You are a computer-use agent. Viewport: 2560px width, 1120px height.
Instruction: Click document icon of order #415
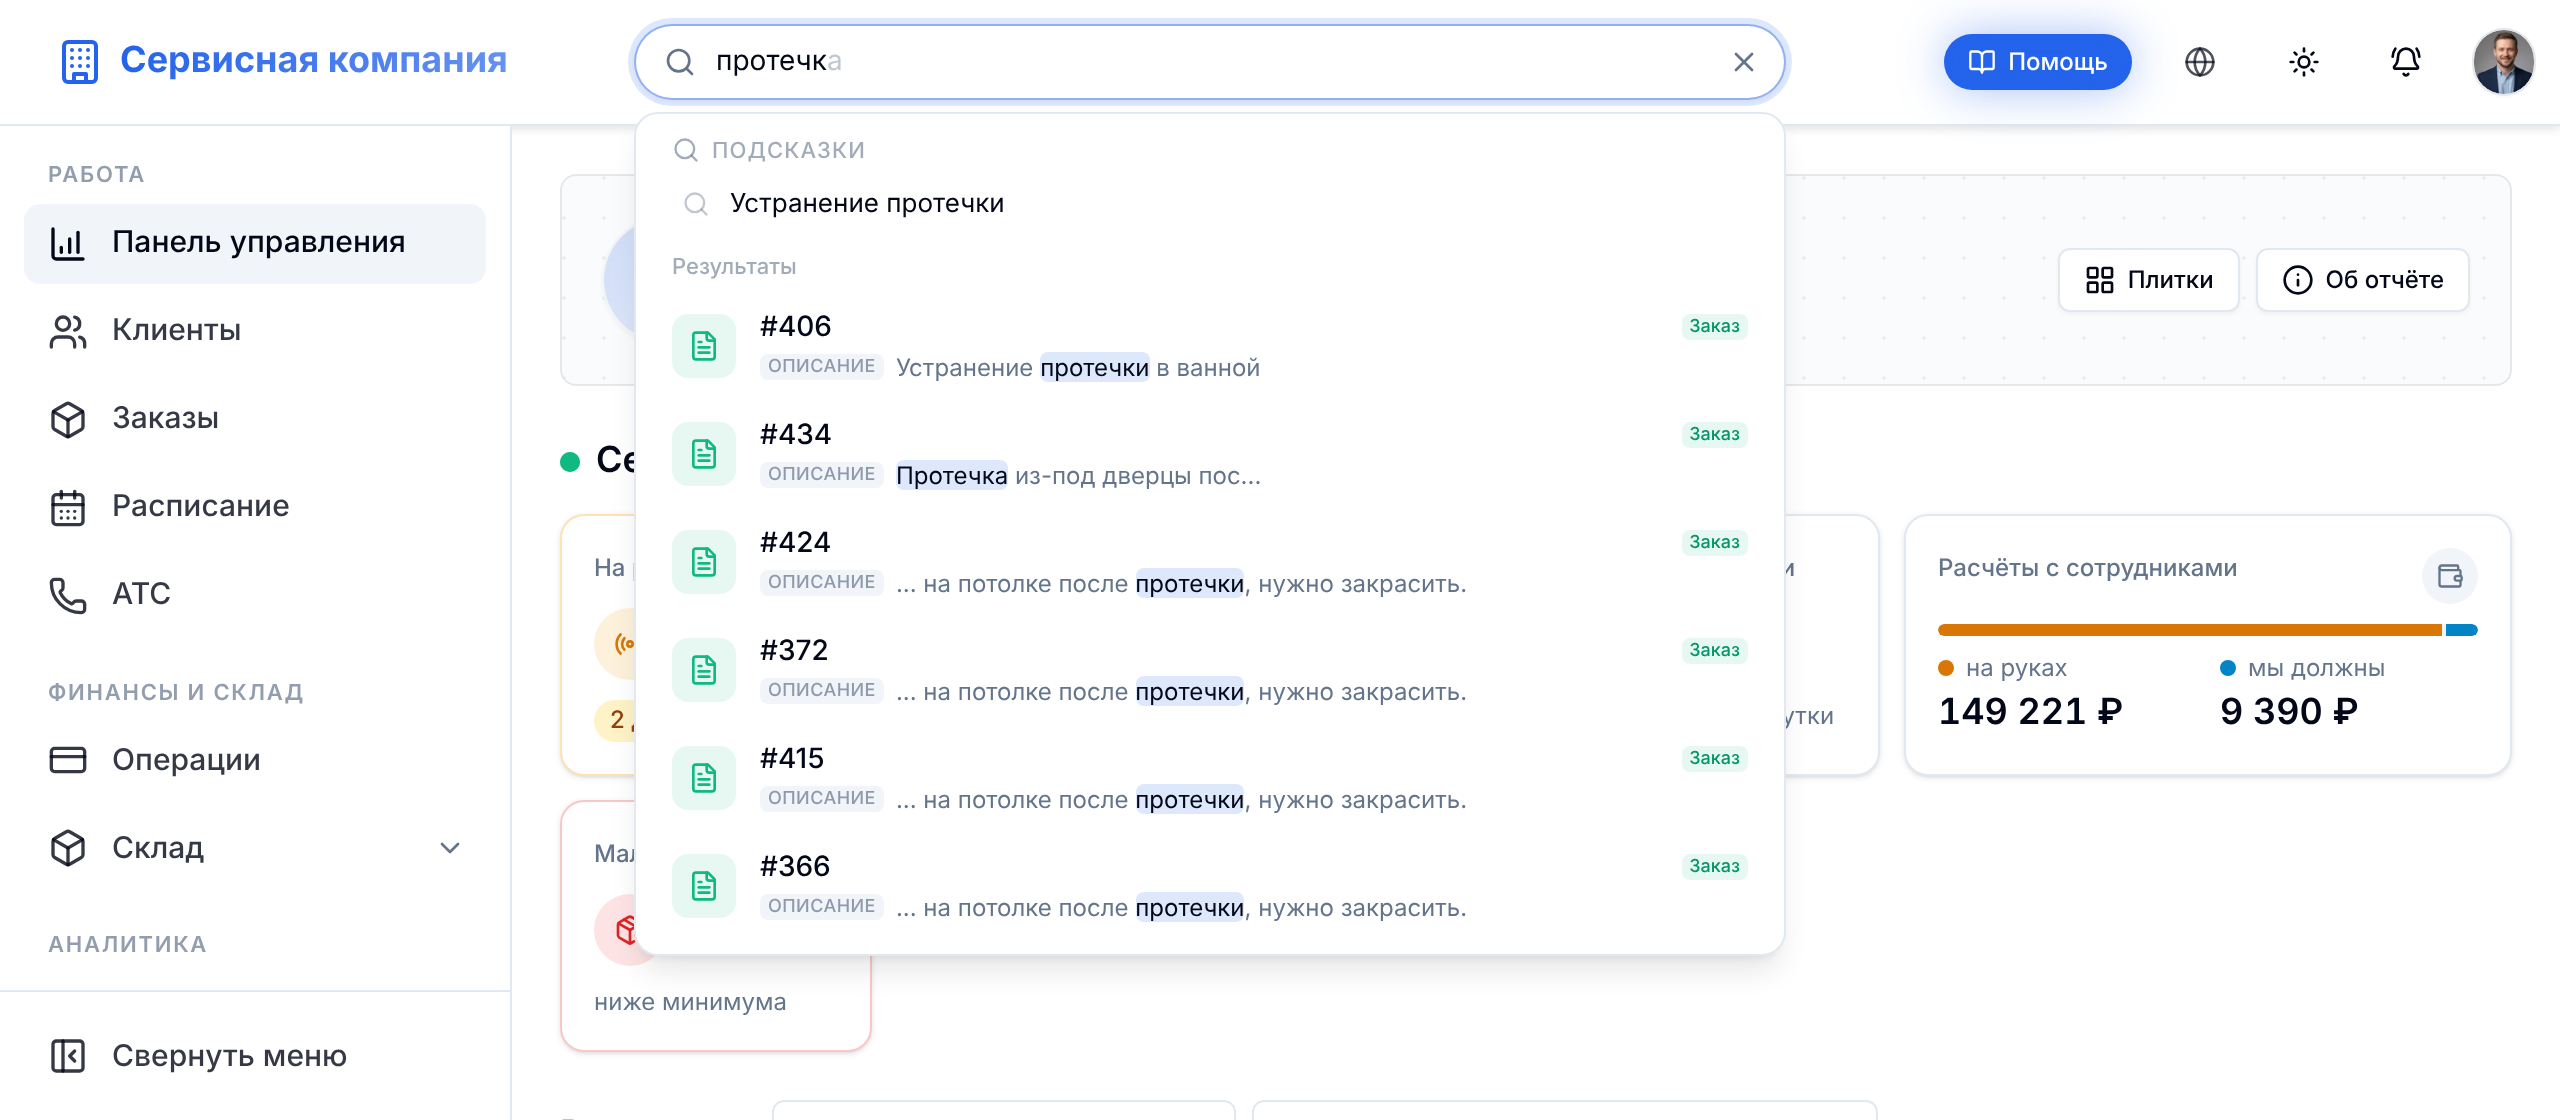tap(704, 778)
